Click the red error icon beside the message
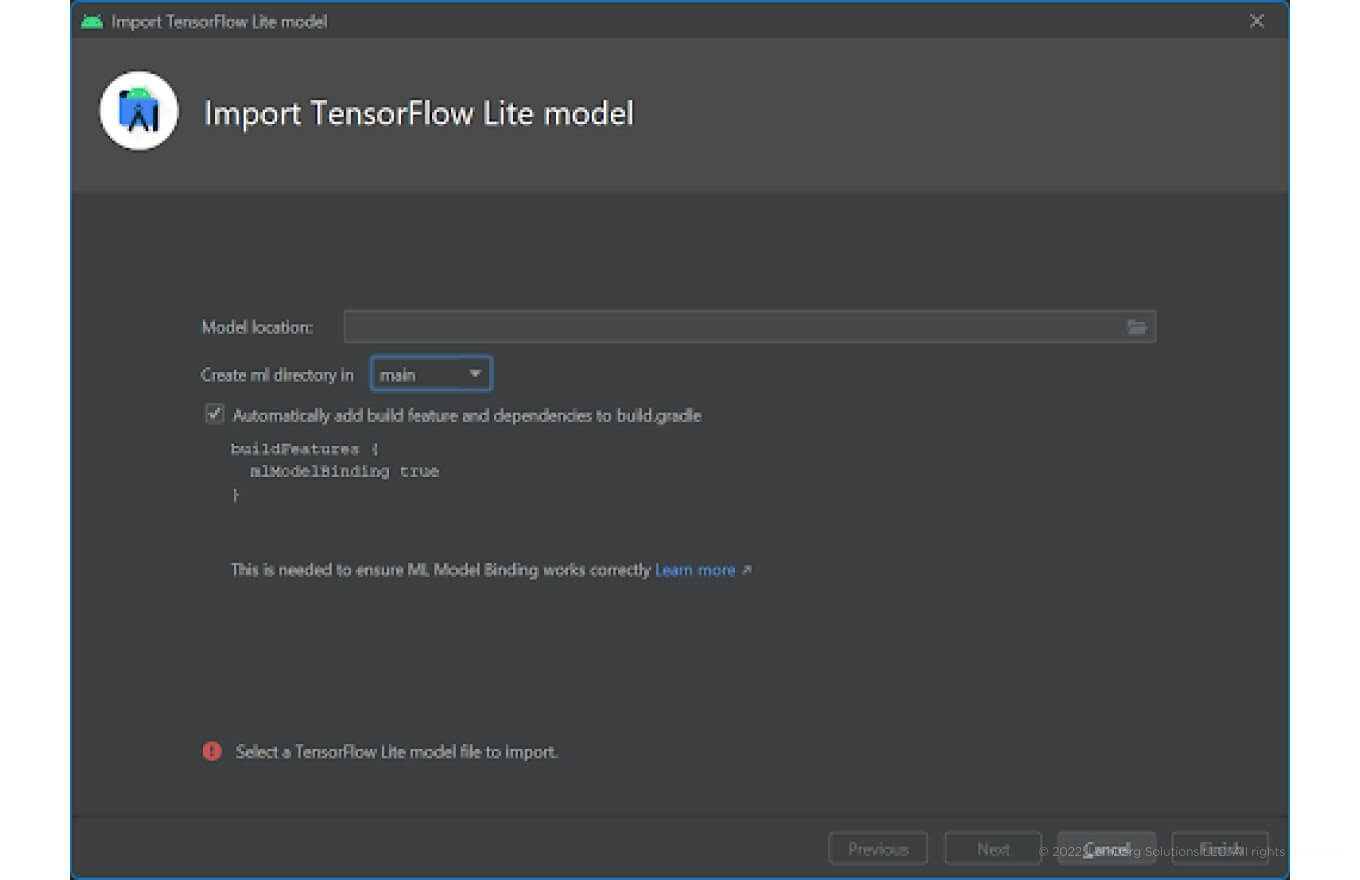1360x880 pixels. (x=212, y=751)
